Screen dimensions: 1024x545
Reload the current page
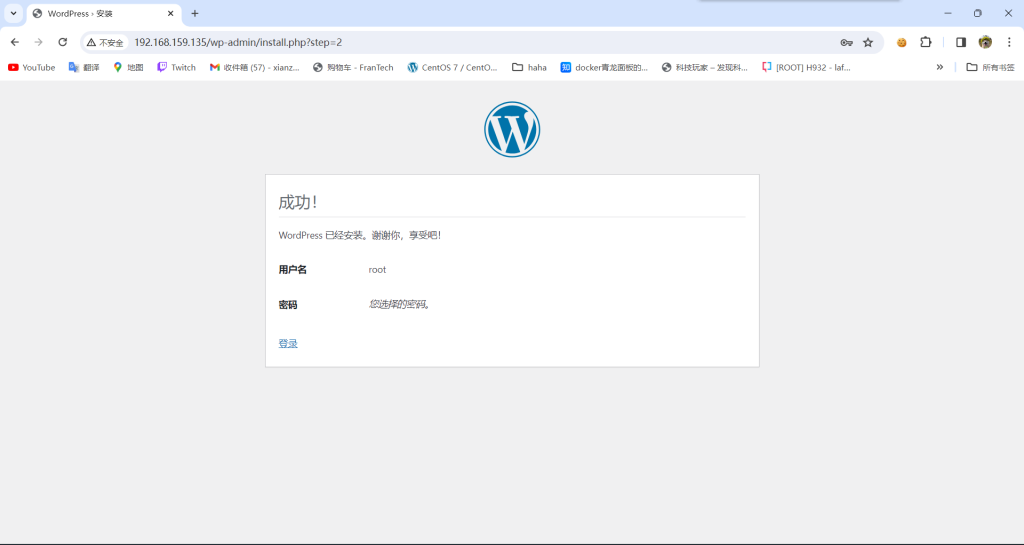click(x=62, y=42)
